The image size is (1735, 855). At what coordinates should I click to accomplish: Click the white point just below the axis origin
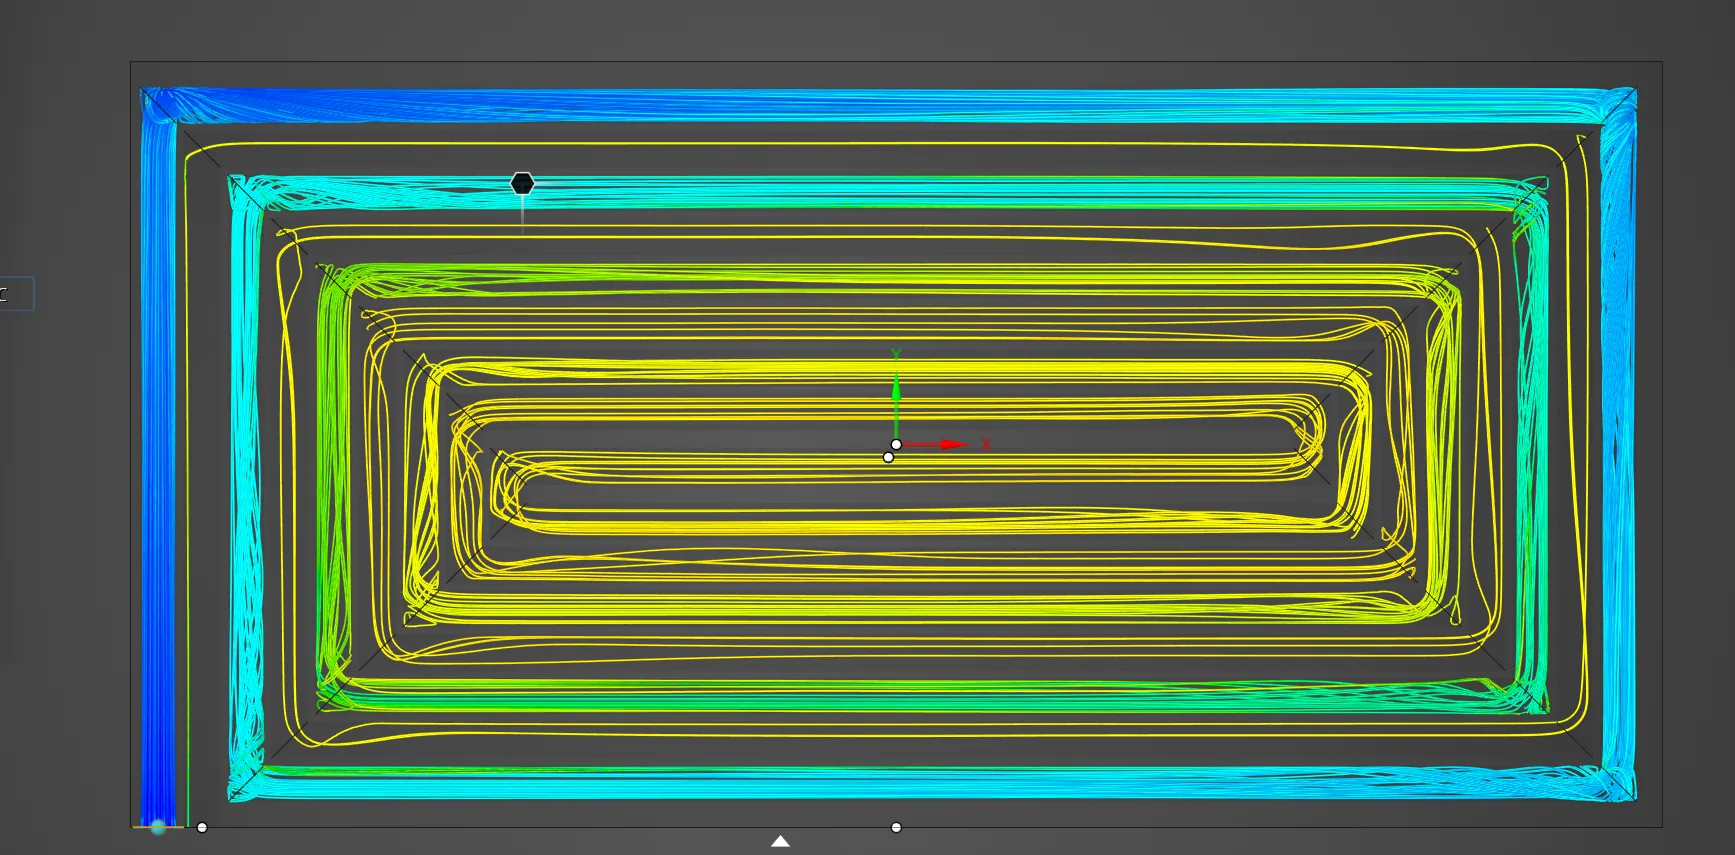[x=888, y=457]
